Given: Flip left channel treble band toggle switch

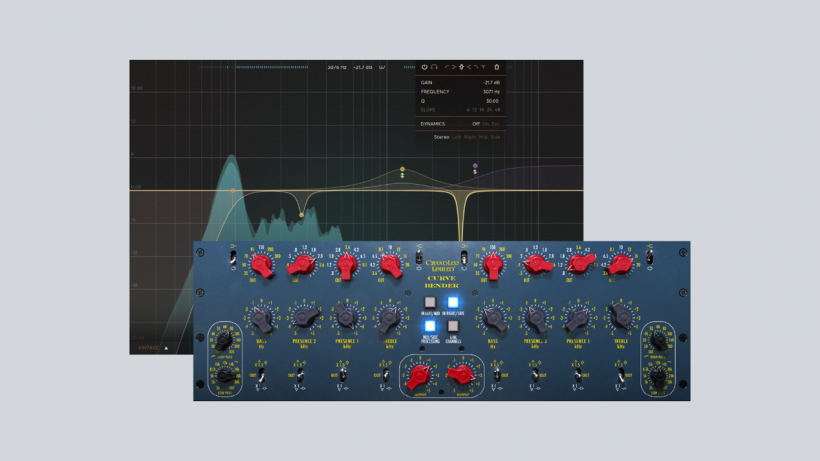Looking at the screenshot, I should pyautogui.click(x=385, y=375).
